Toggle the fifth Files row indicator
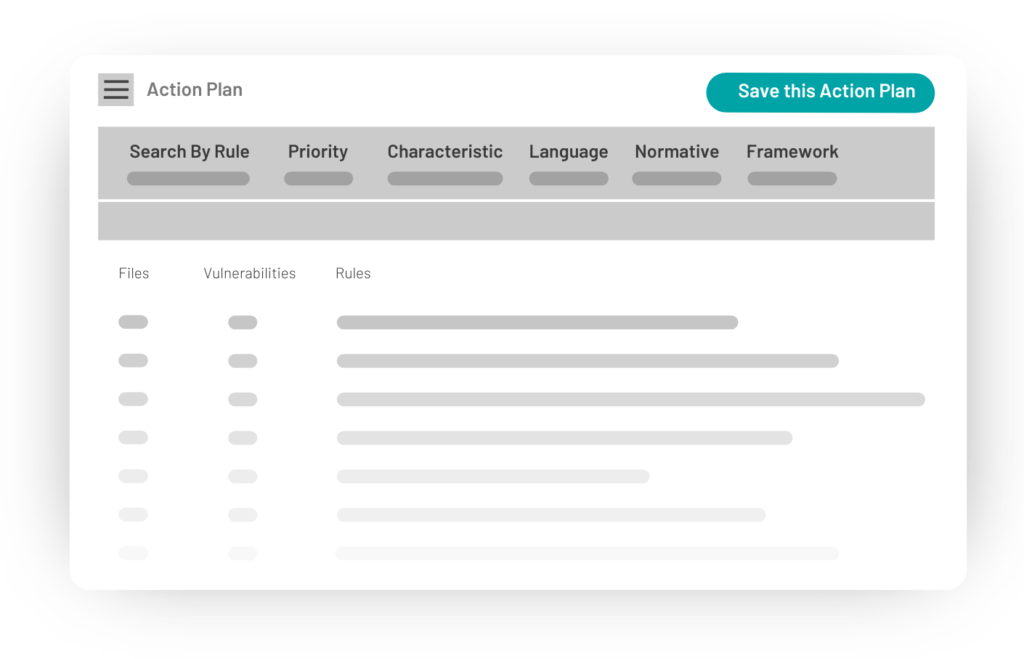The image size is (1024, 659). click(133, 476)
